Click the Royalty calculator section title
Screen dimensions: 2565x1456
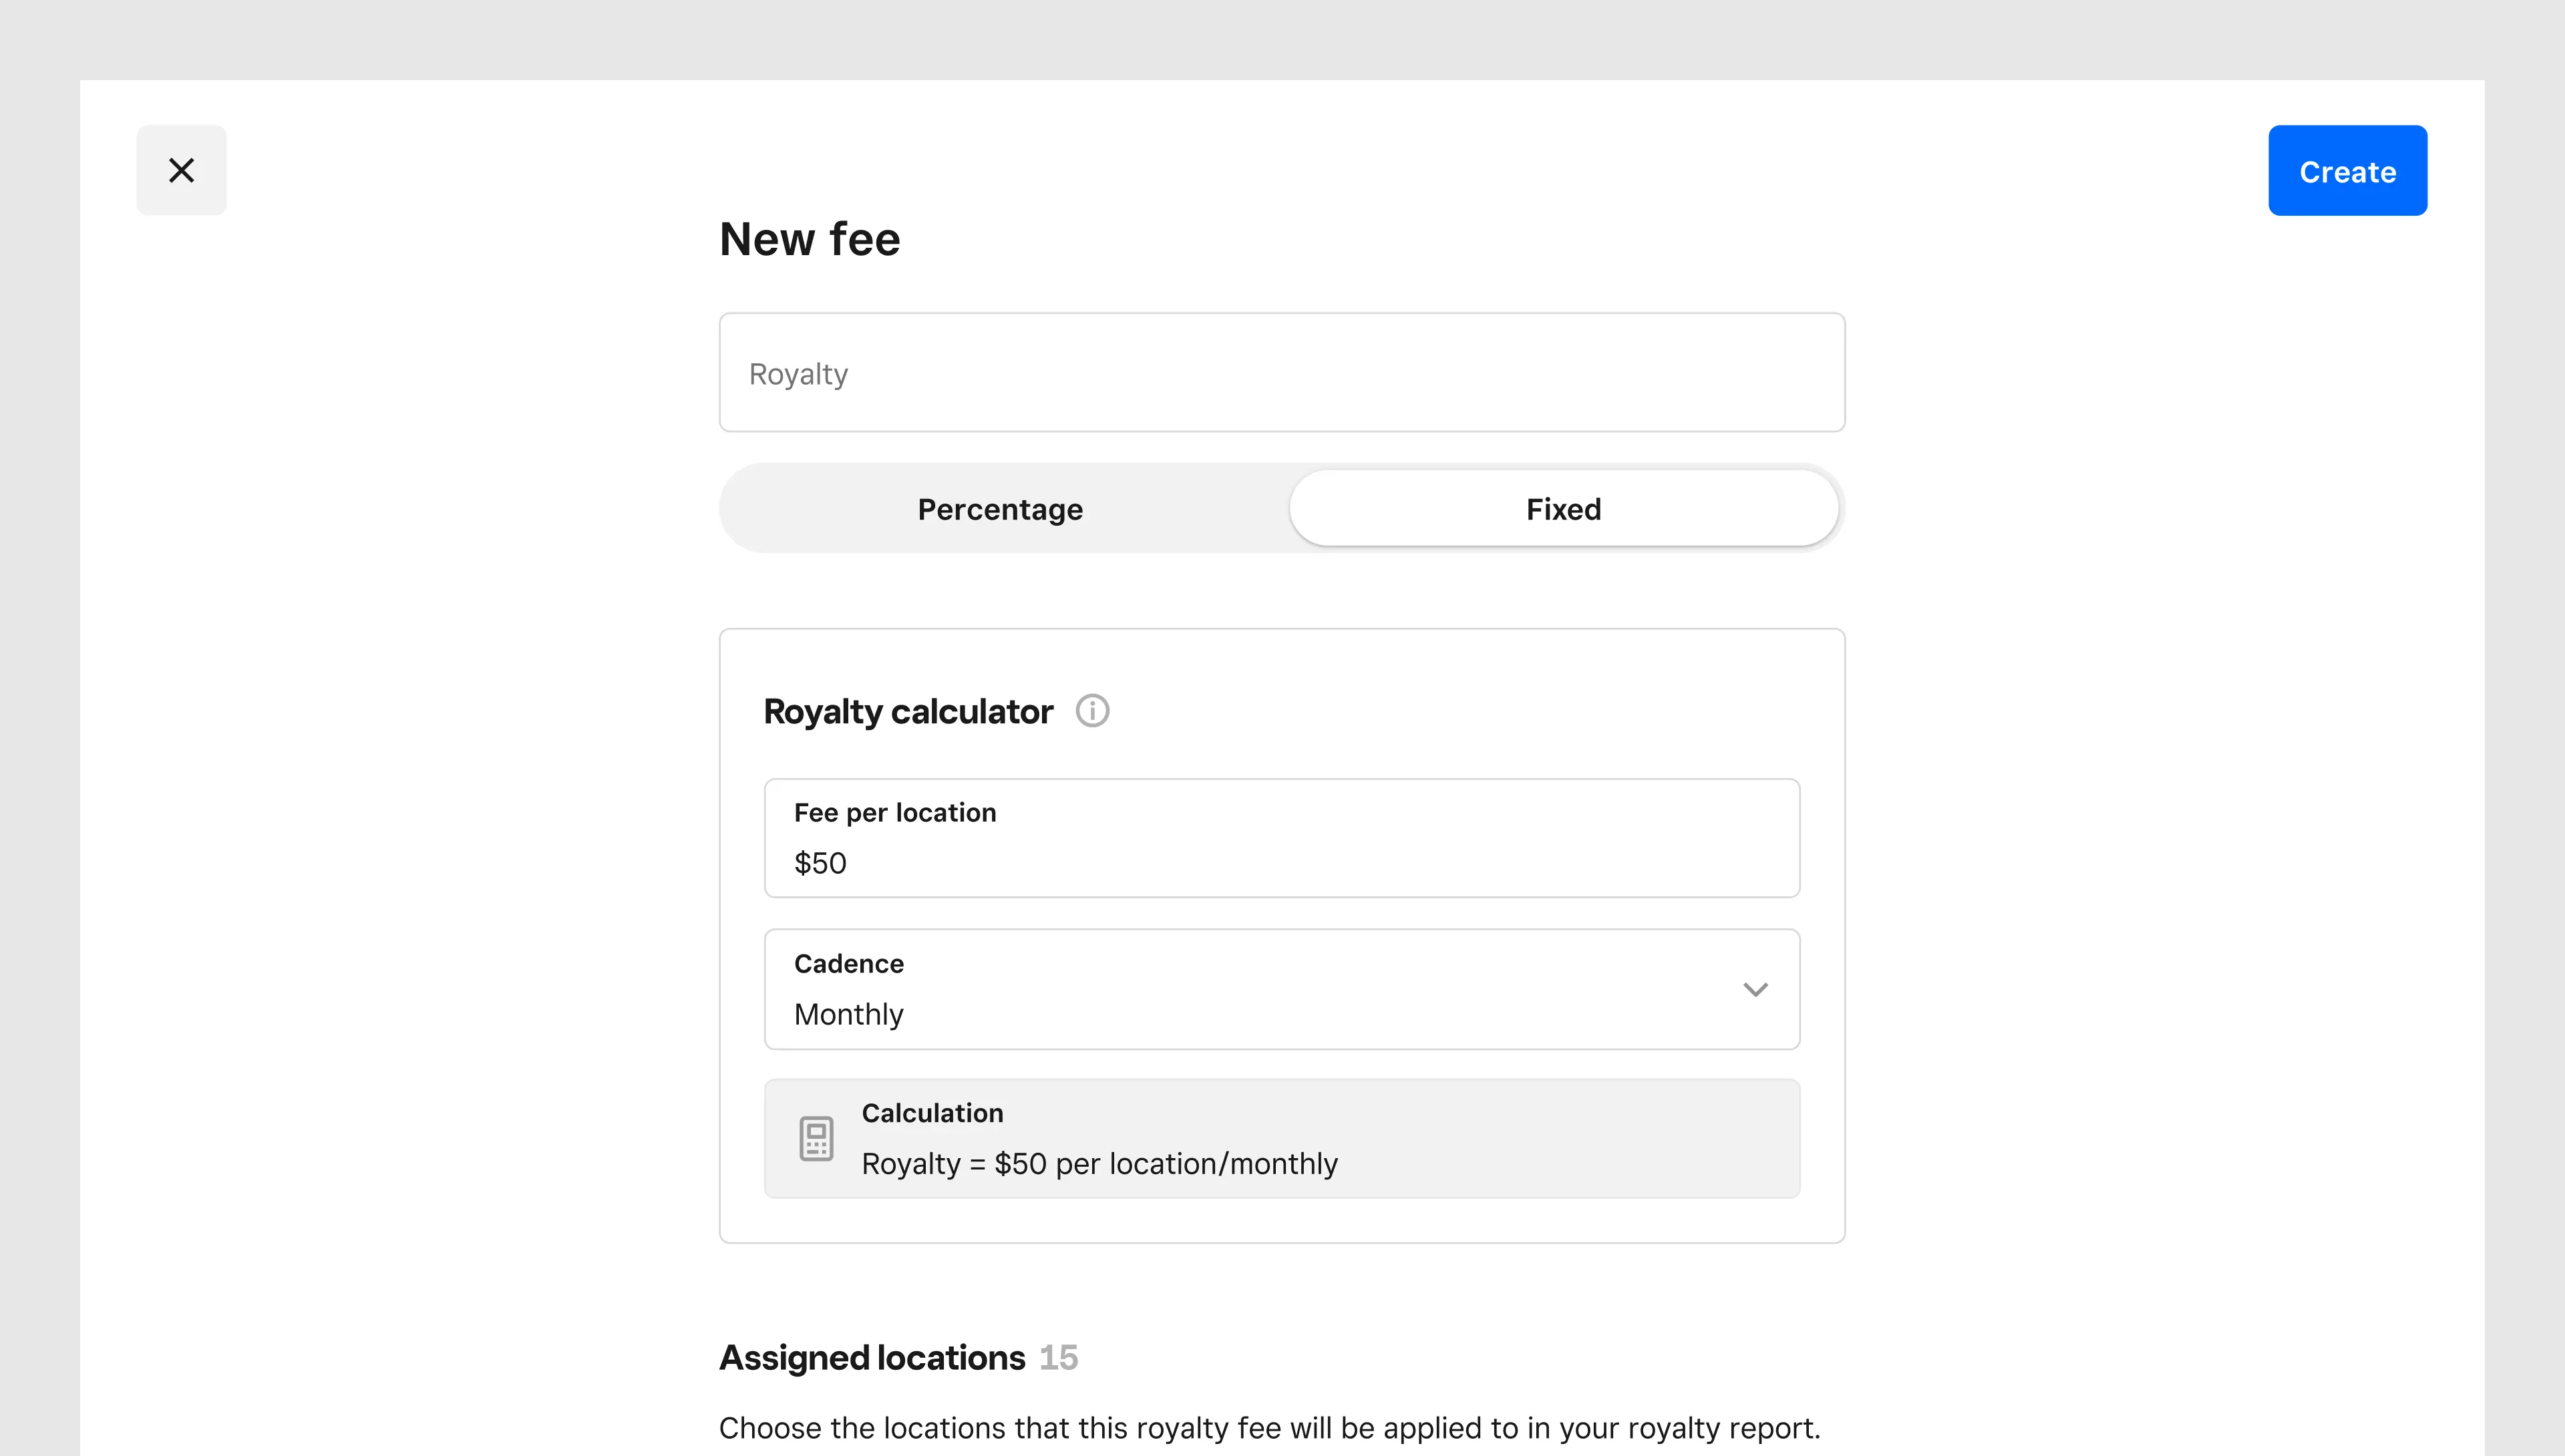(x=907, y=711)
